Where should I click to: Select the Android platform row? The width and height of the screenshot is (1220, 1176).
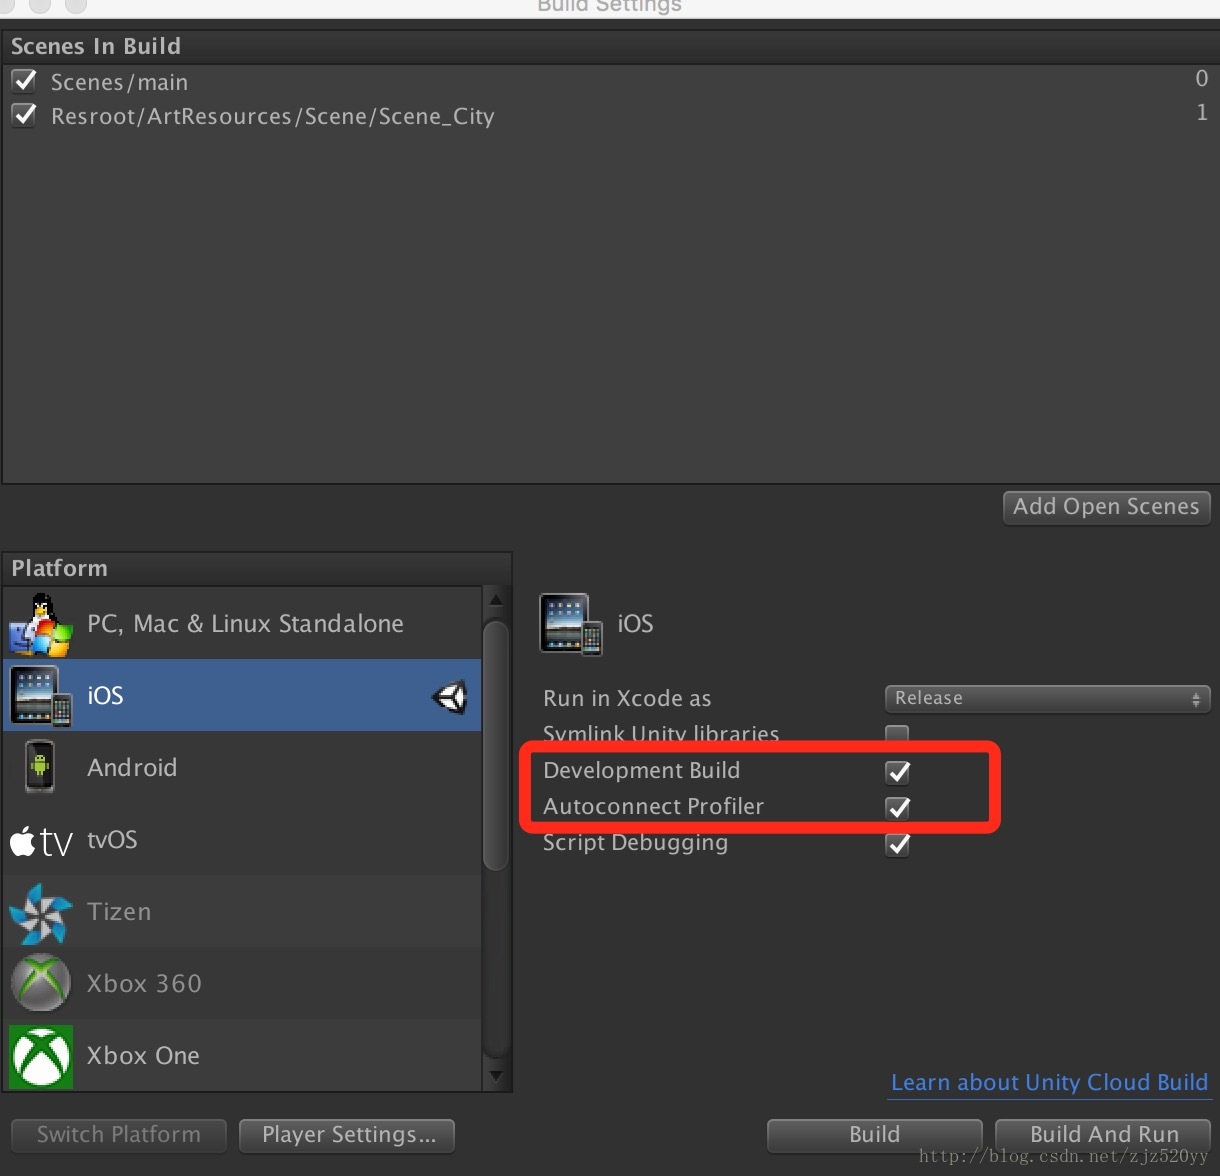[x=243, y=768]
